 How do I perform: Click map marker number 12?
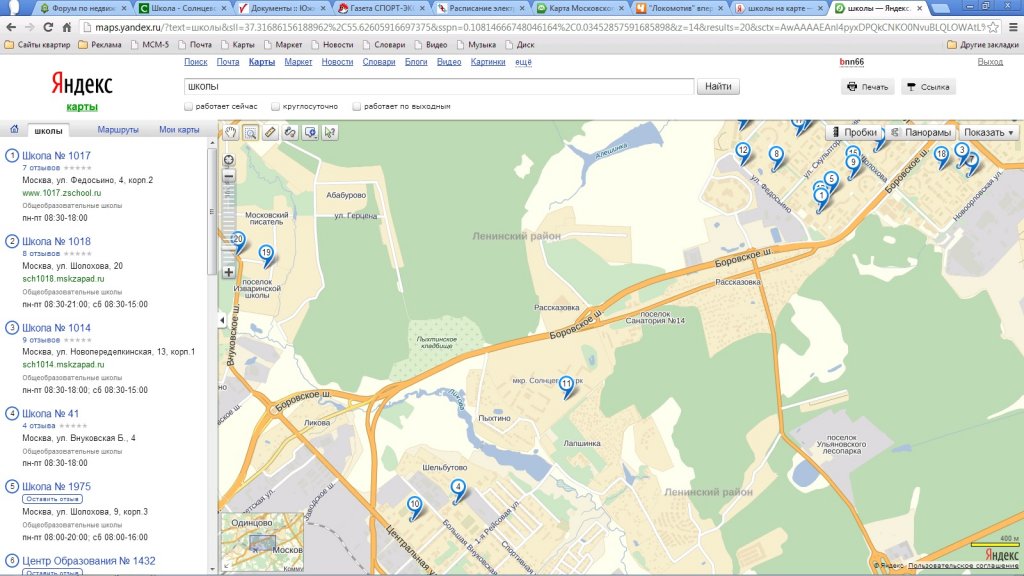tap(743, 153)
